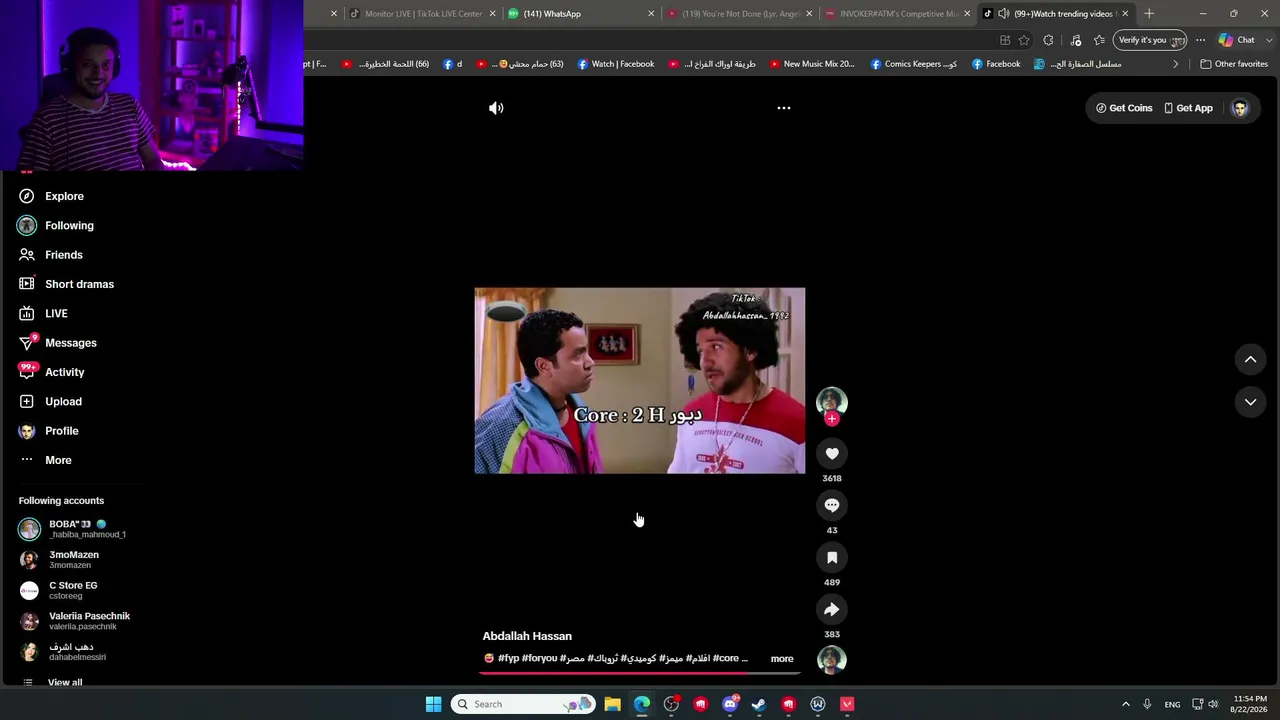
Task: Open Edge settings and more ellipsis
Action: tap(1200, 40)
